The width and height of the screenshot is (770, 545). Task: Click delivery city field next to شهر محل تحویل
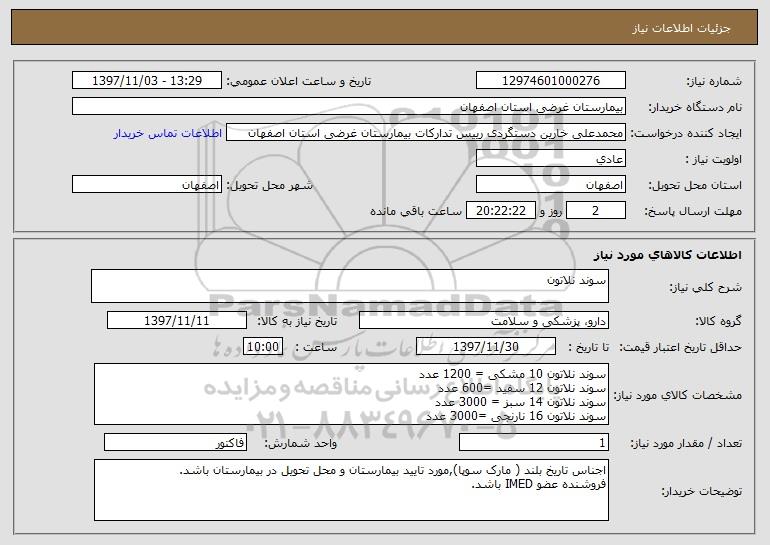pos(147,185)
